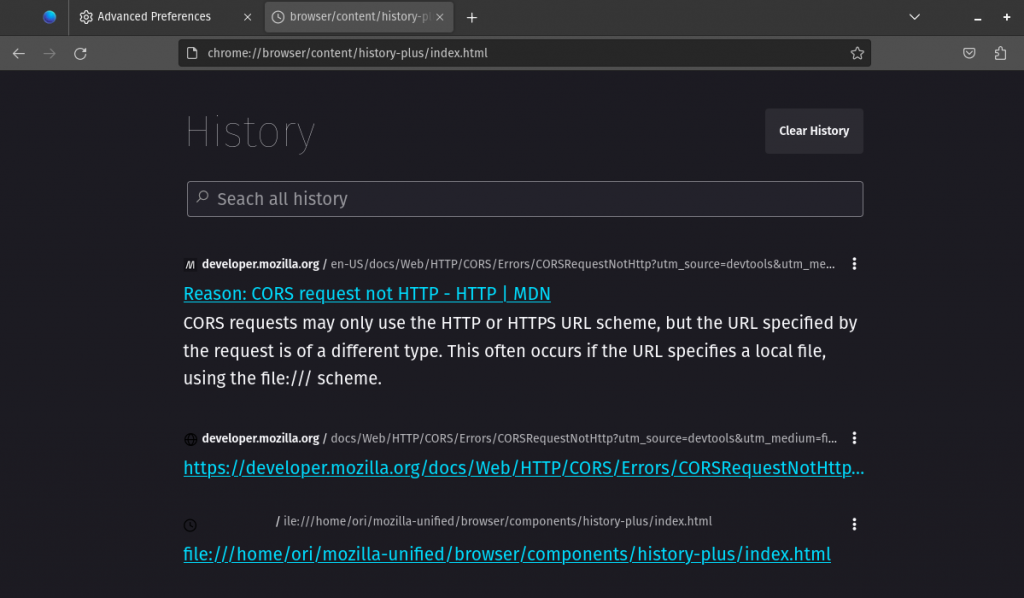Click the first entry's developer.mozilla.org domain text
Image resolution: width=1024 pixels, height=598 pixels.
pos(260,264)
